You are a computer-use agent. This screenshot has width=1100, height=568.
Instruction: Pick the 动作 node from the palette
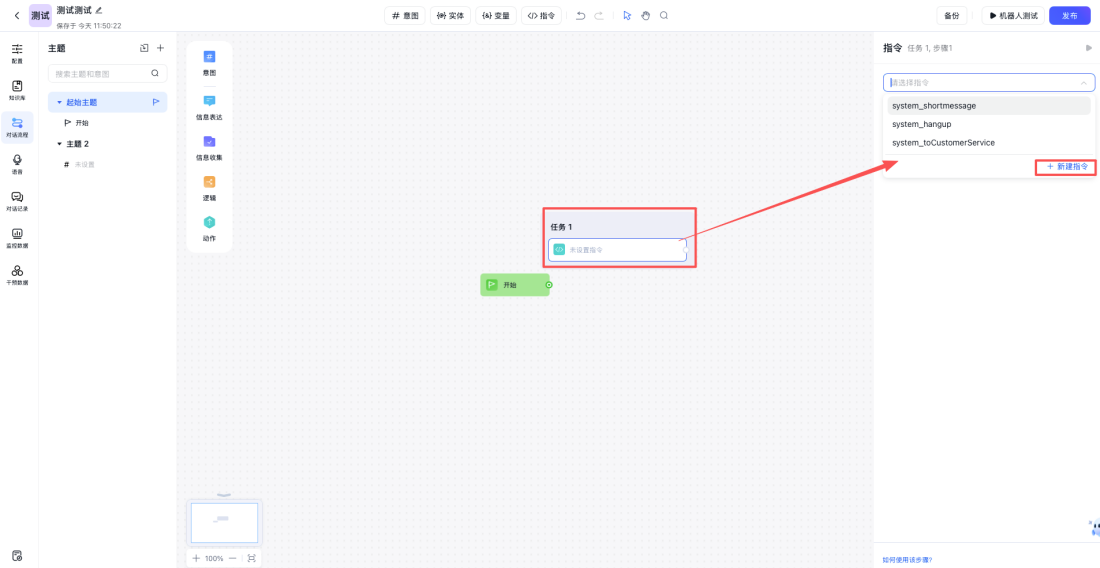209,229
